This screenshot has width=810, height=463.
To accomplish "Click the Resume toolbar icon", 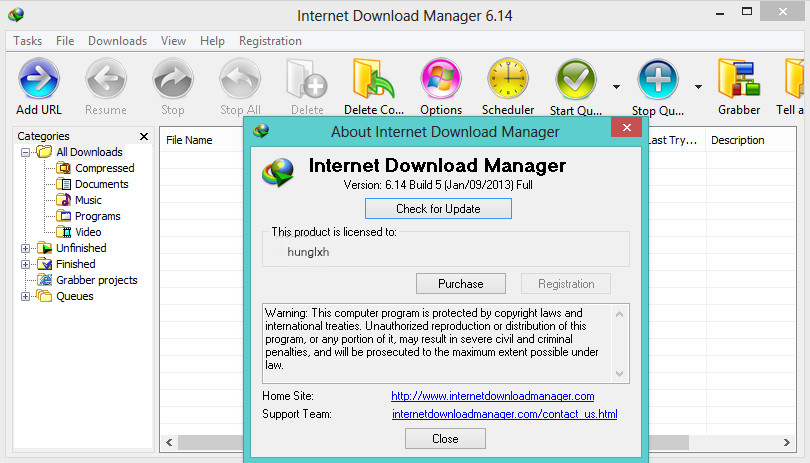I will (x=106, y=79).
